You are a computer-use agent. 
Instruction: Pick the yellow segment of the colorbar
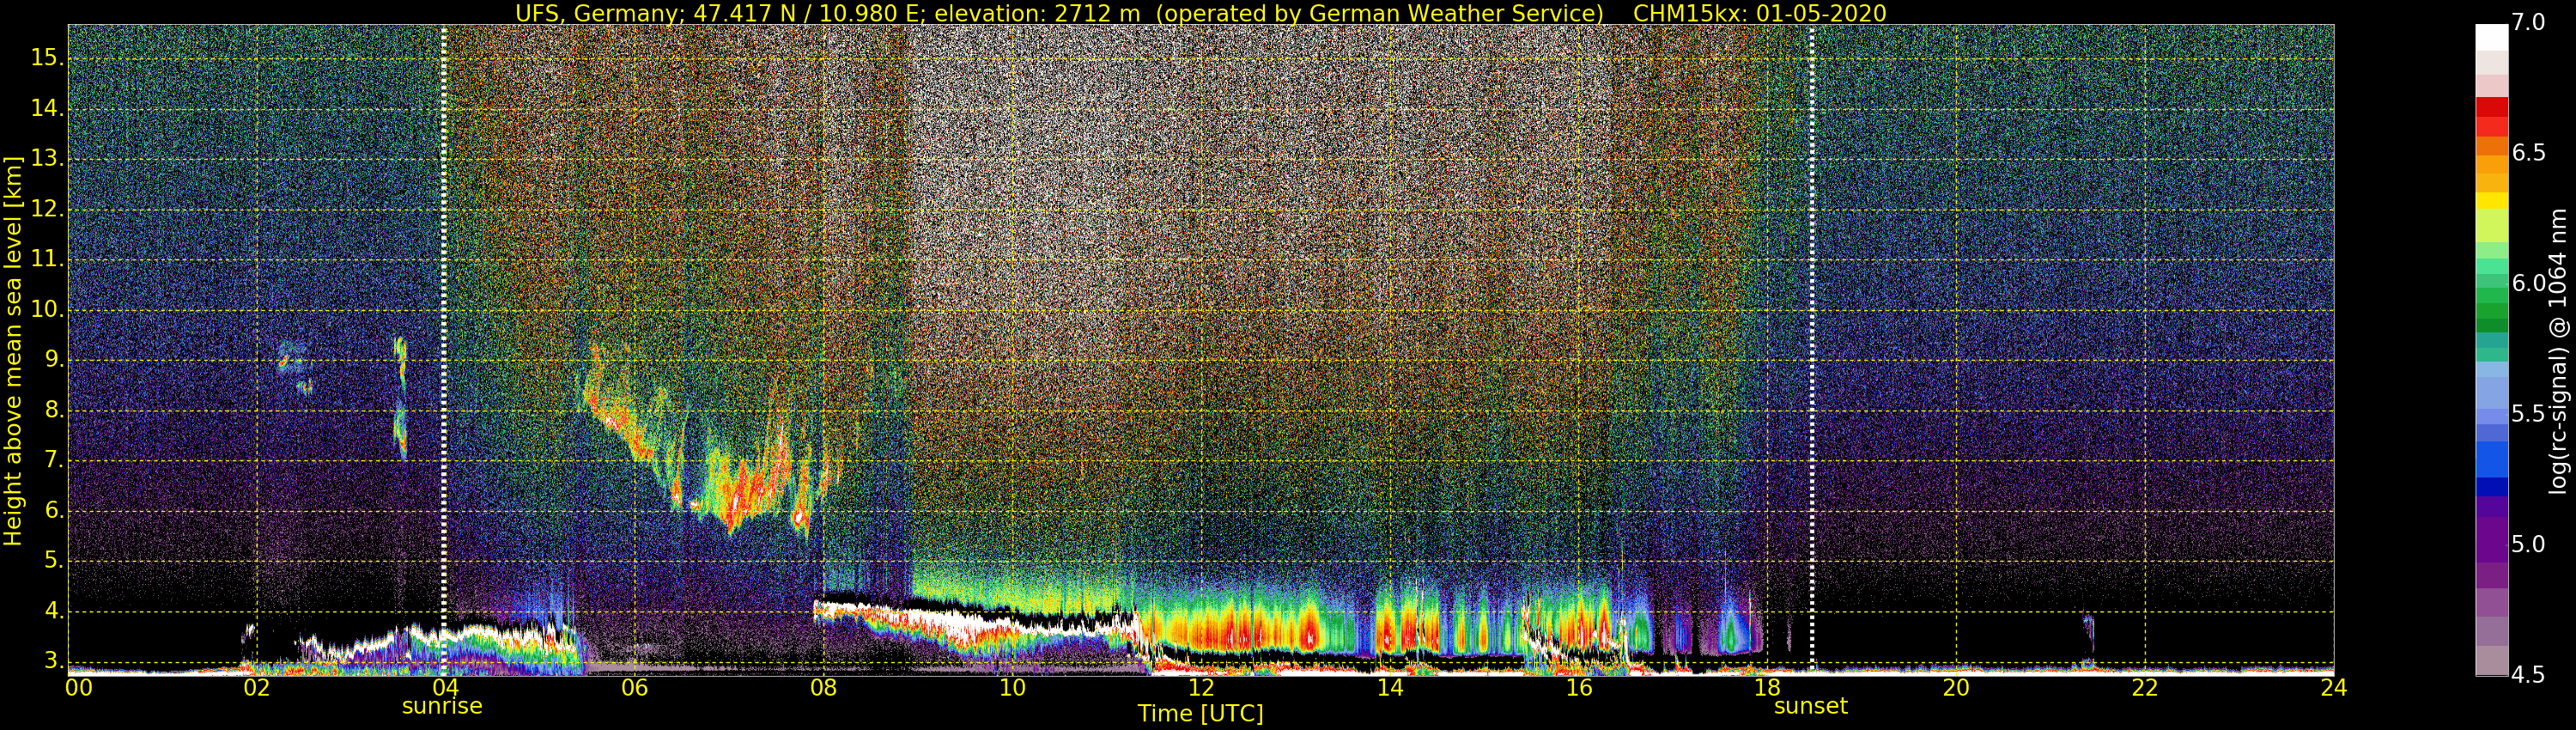(2491, 200)
